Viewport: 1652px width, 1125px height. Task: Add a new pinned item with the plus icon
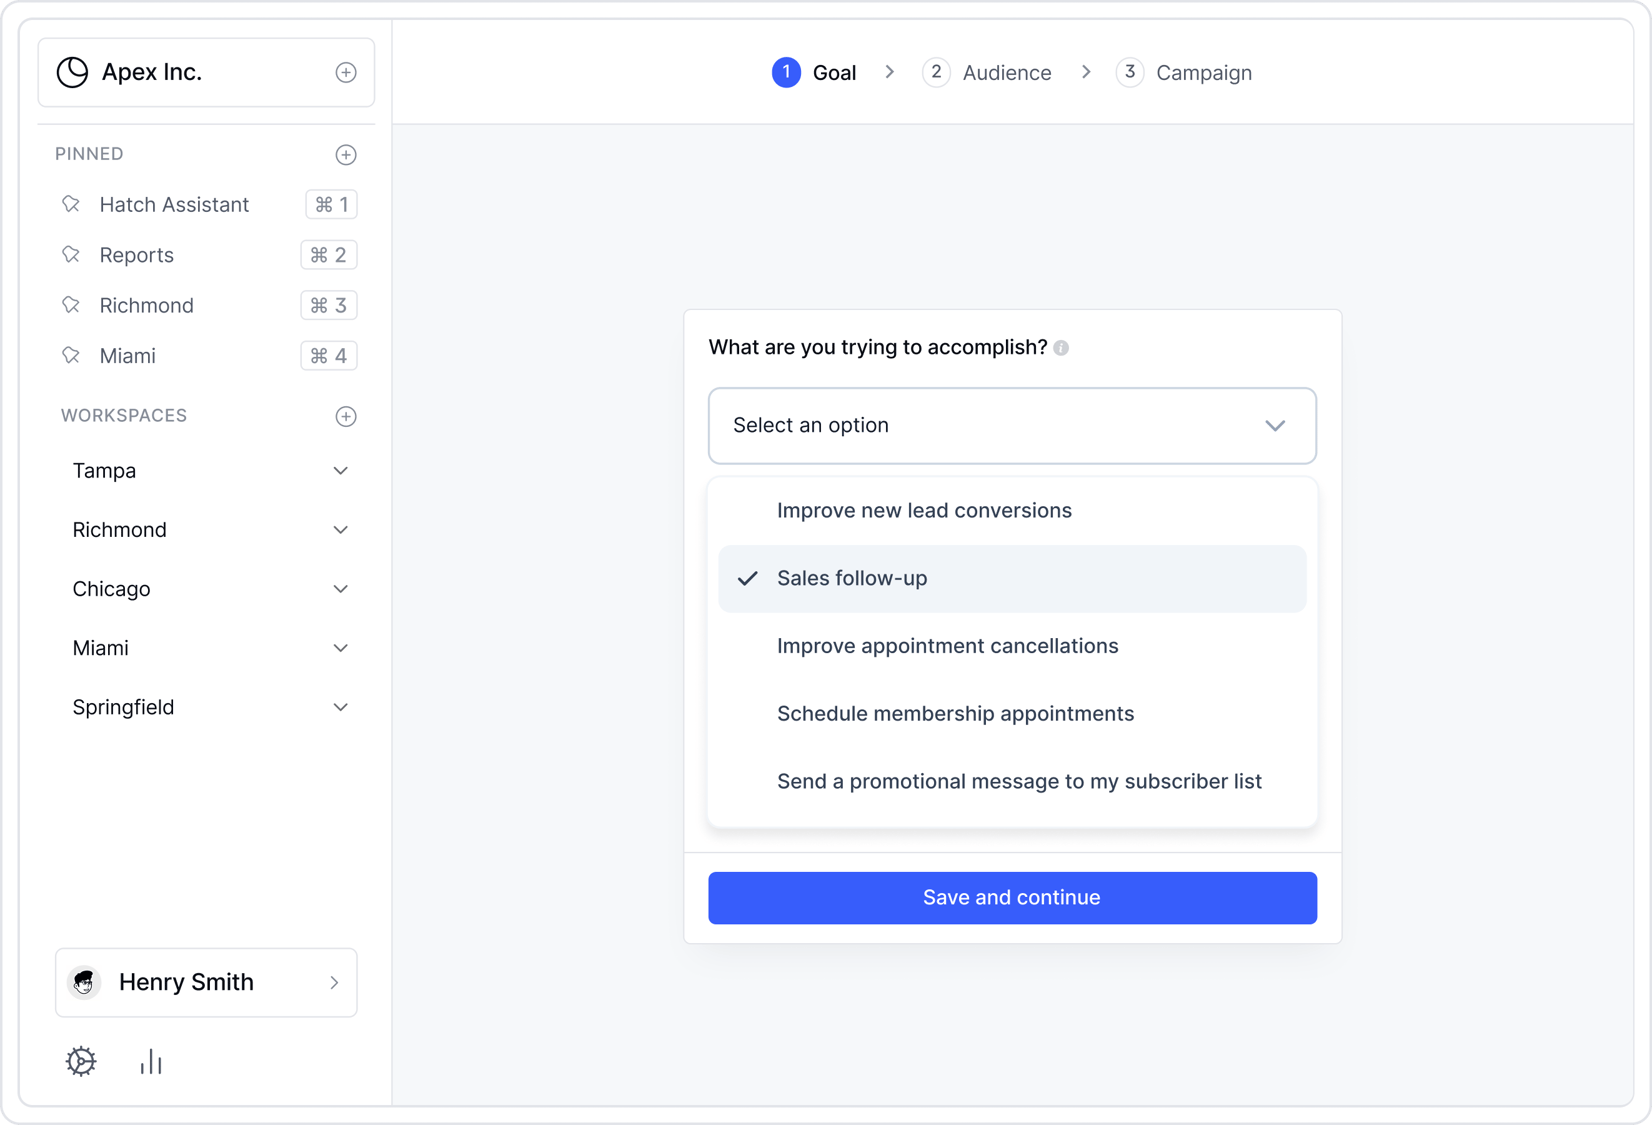345,154
